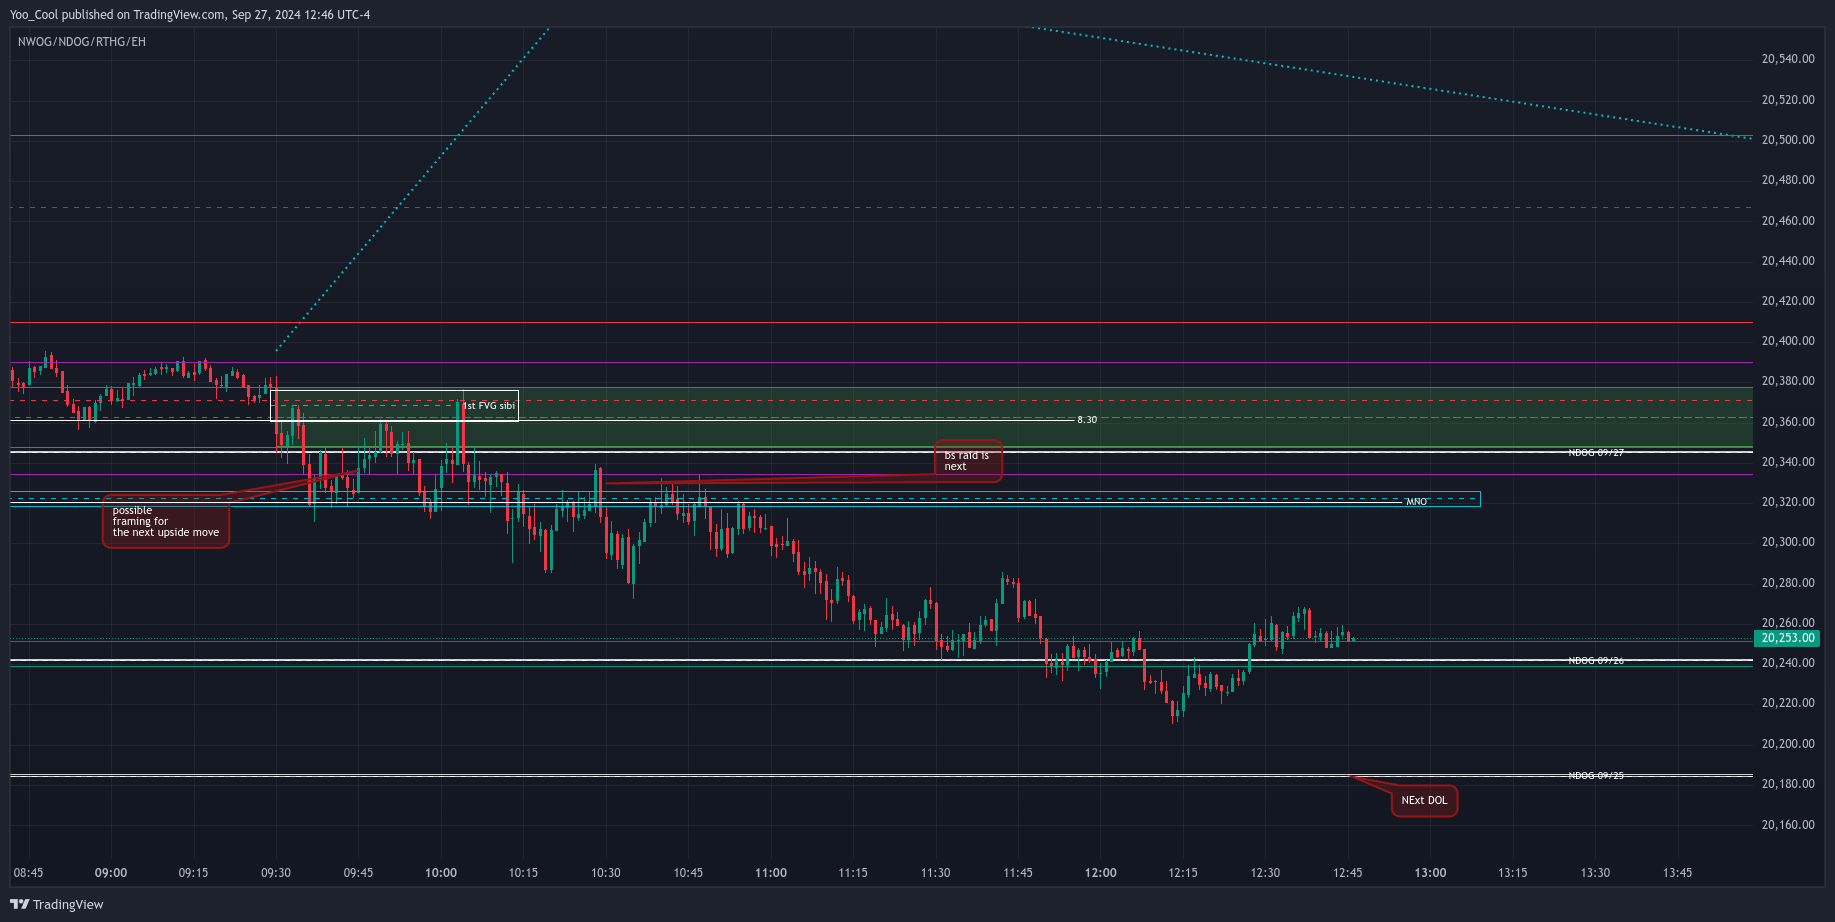This screenshot has width=1835, height=922.
Task: Click the 13:30 time axis label
Action: coord(1595,873)
